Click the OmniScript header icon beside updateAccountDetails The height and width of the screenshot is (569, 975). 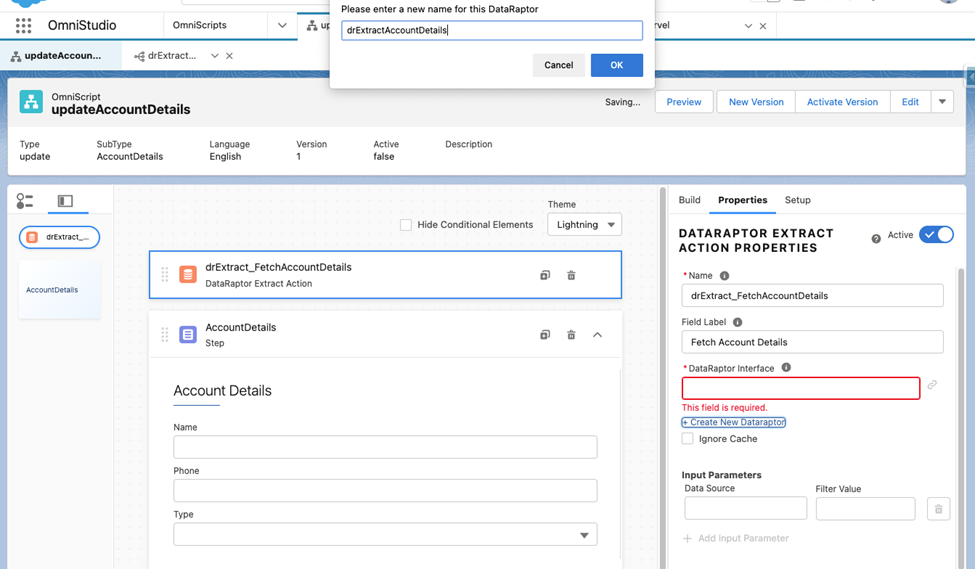pyautogui.click(x=31, y=102)
